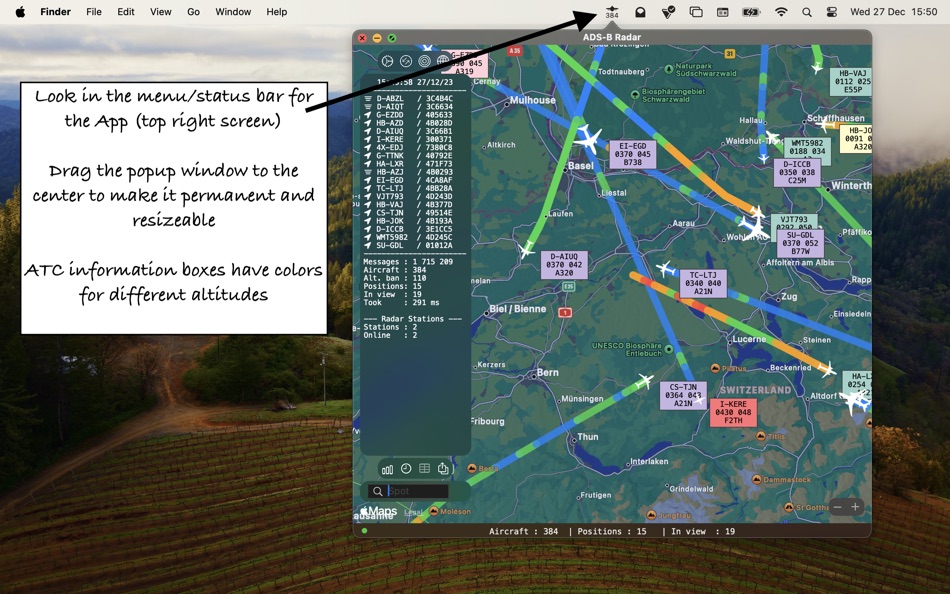Select the EI-EGD 0370 045 B738 info box

tap(633, 154)
